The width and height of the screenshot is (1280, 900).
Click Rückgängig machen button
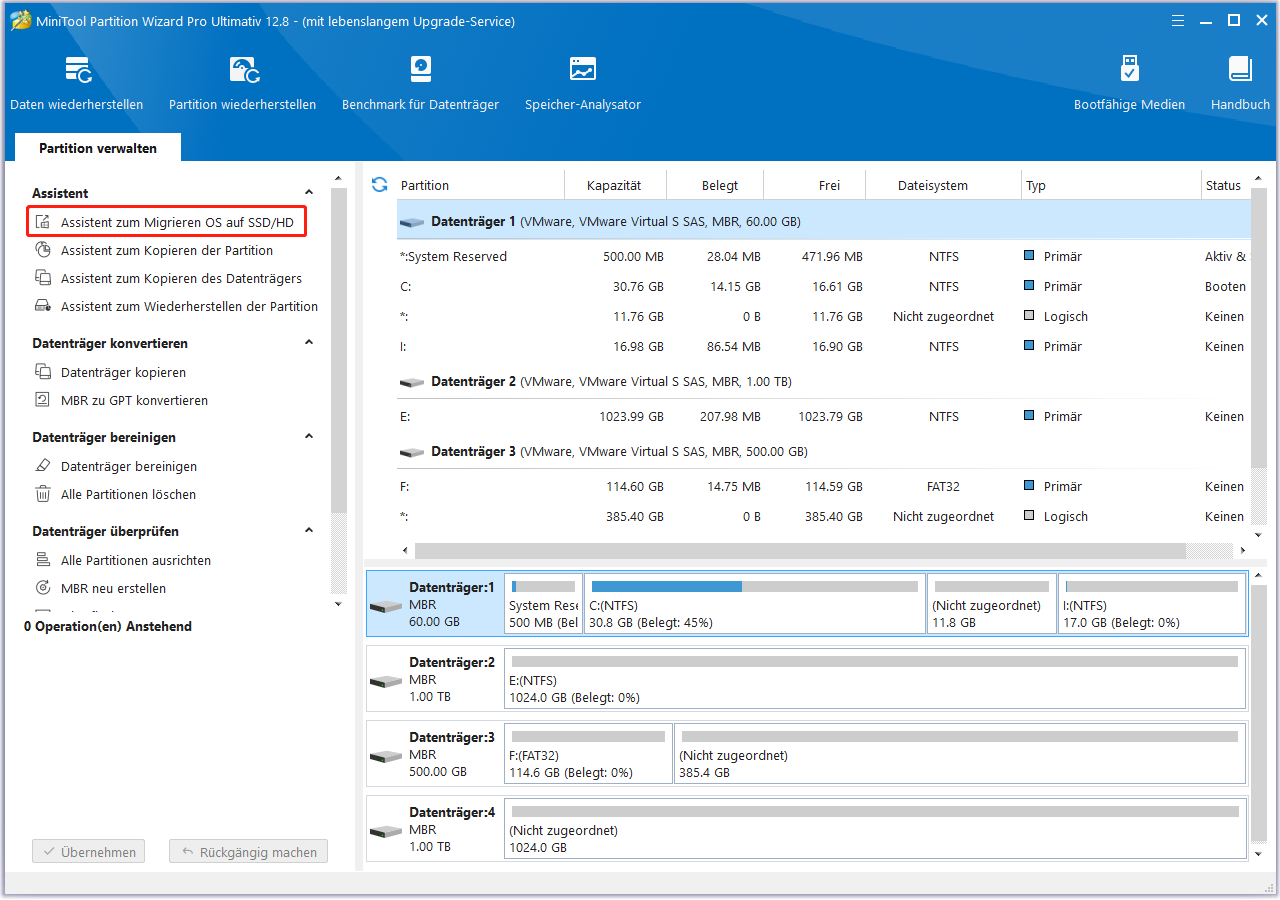[248, 852]
